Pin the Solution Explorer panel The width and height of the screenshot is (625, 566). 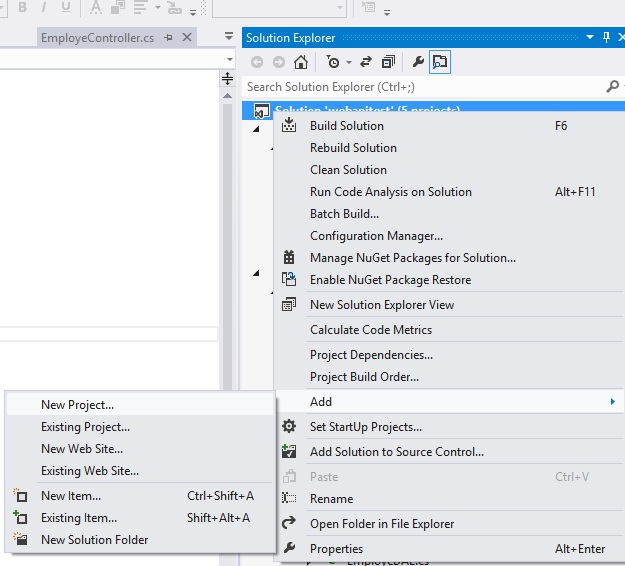(606, 37)
